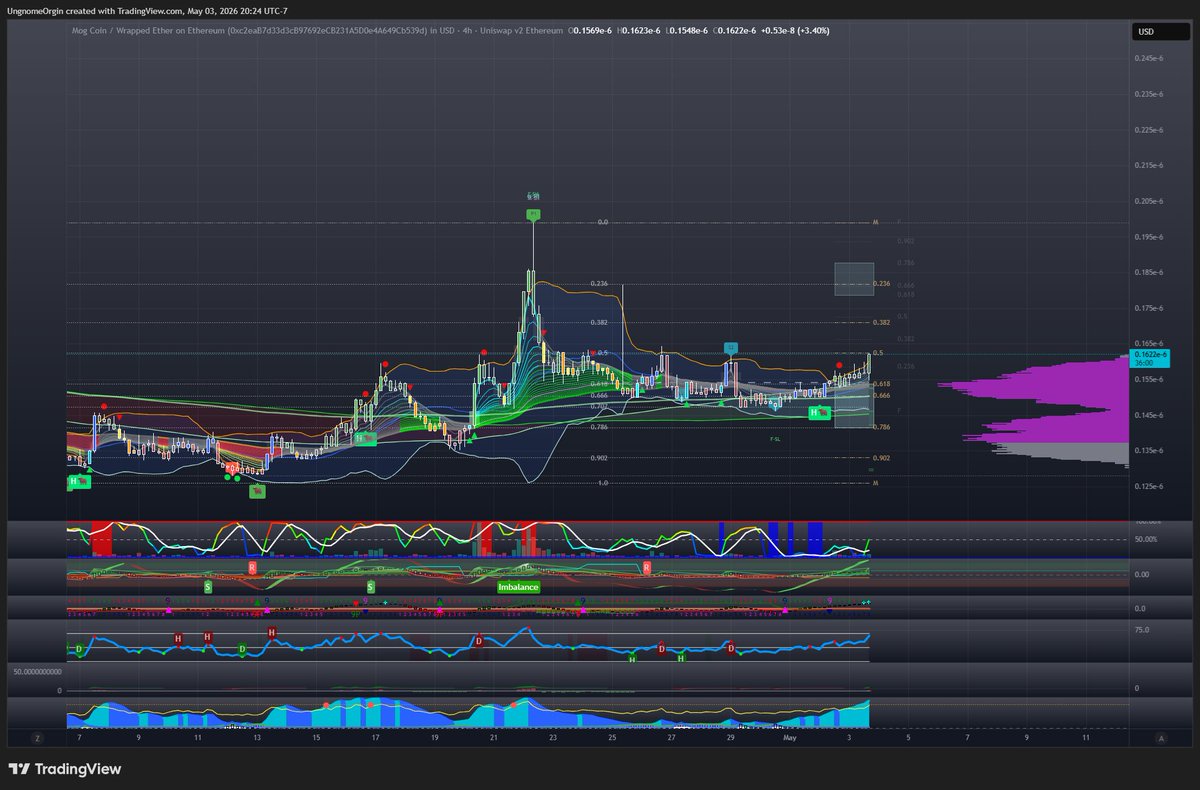
Task: Open the TradingView logo link
Action: click(x=65, y=769)
